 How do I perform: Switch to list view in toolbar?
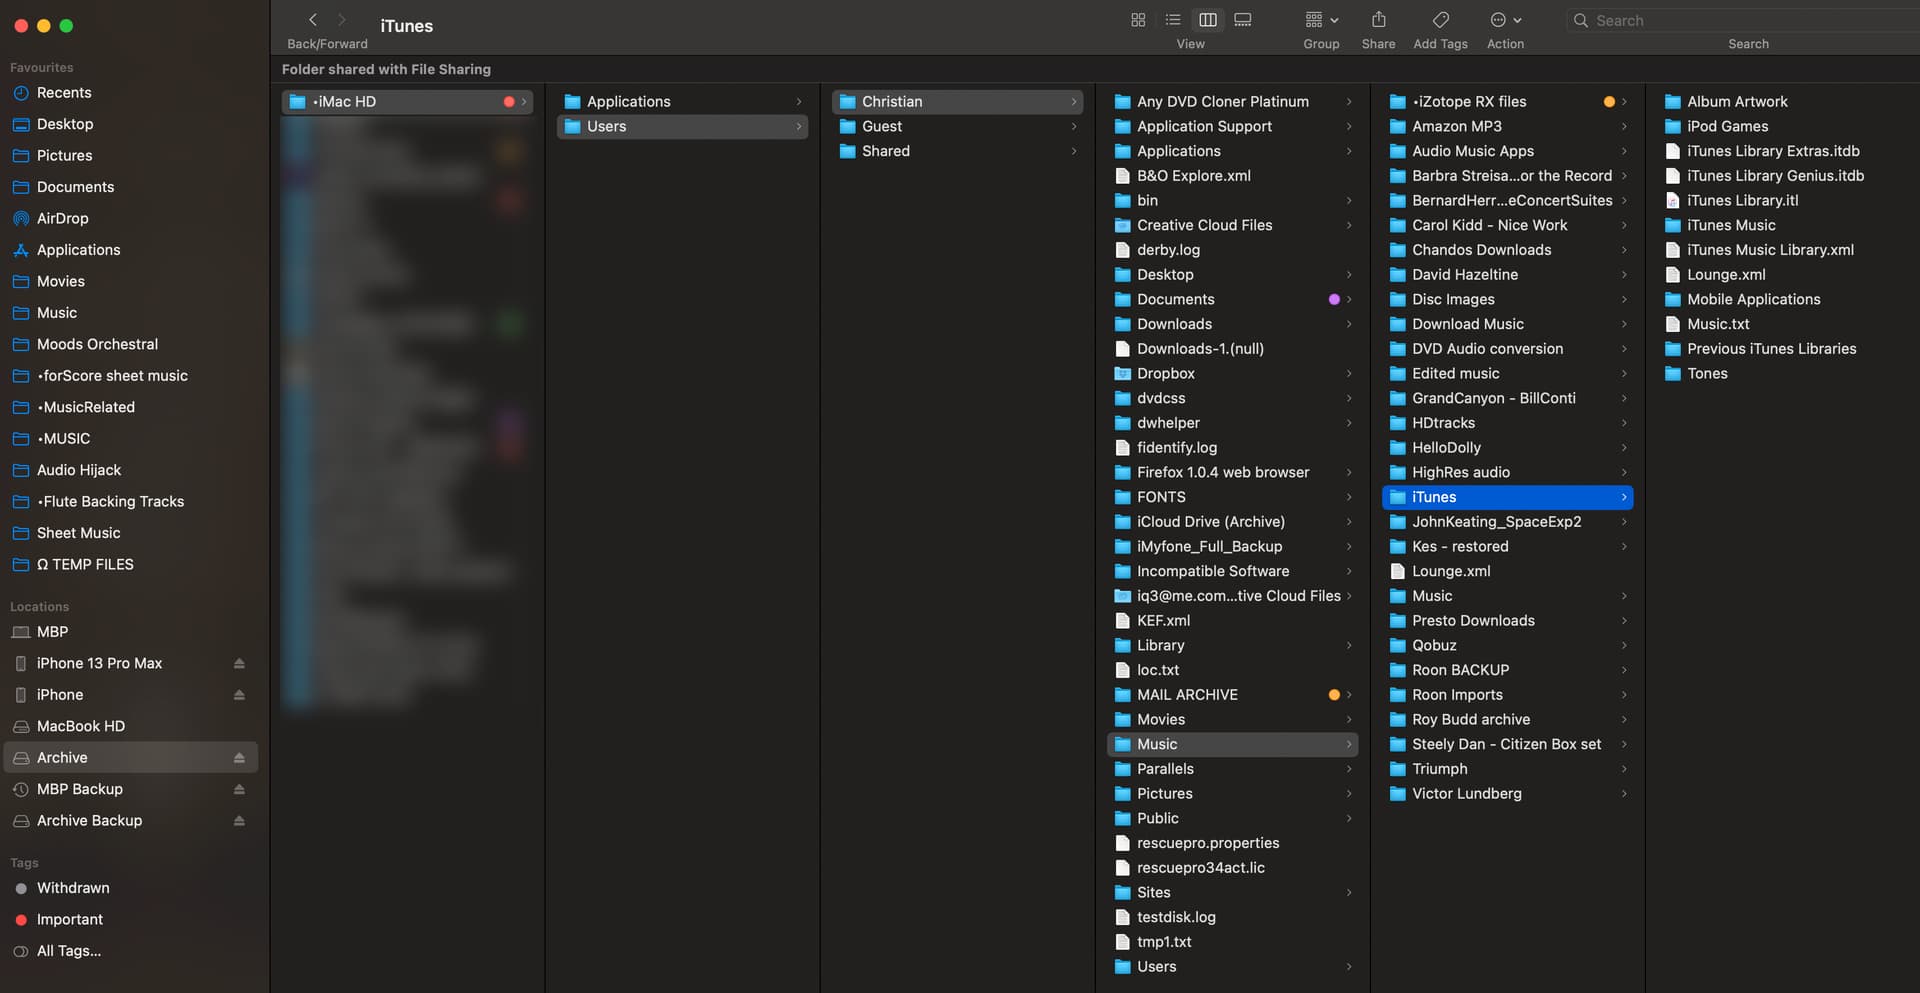click(1173, 20)
